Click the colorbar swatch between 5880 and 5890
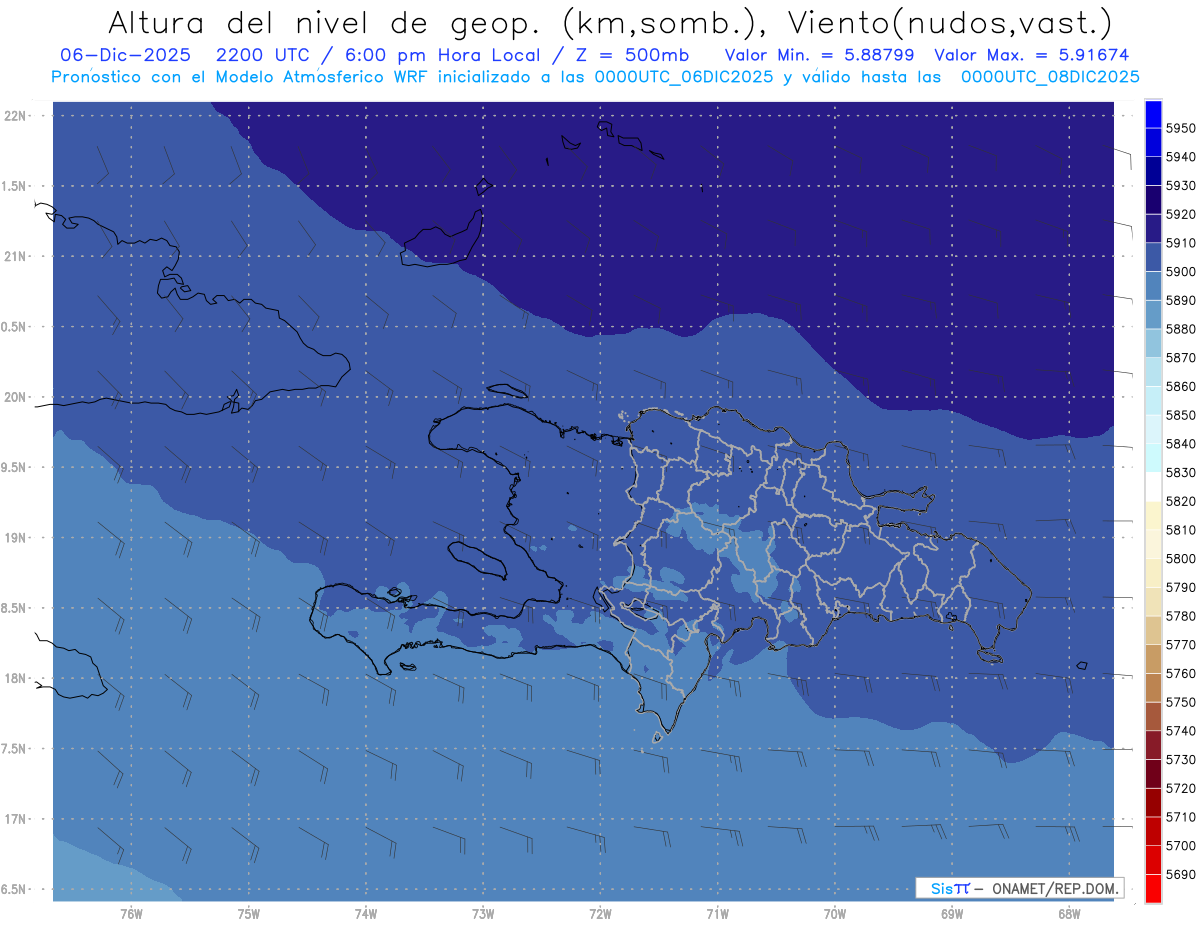The image size is (1200, 927). pos(1153,315)
